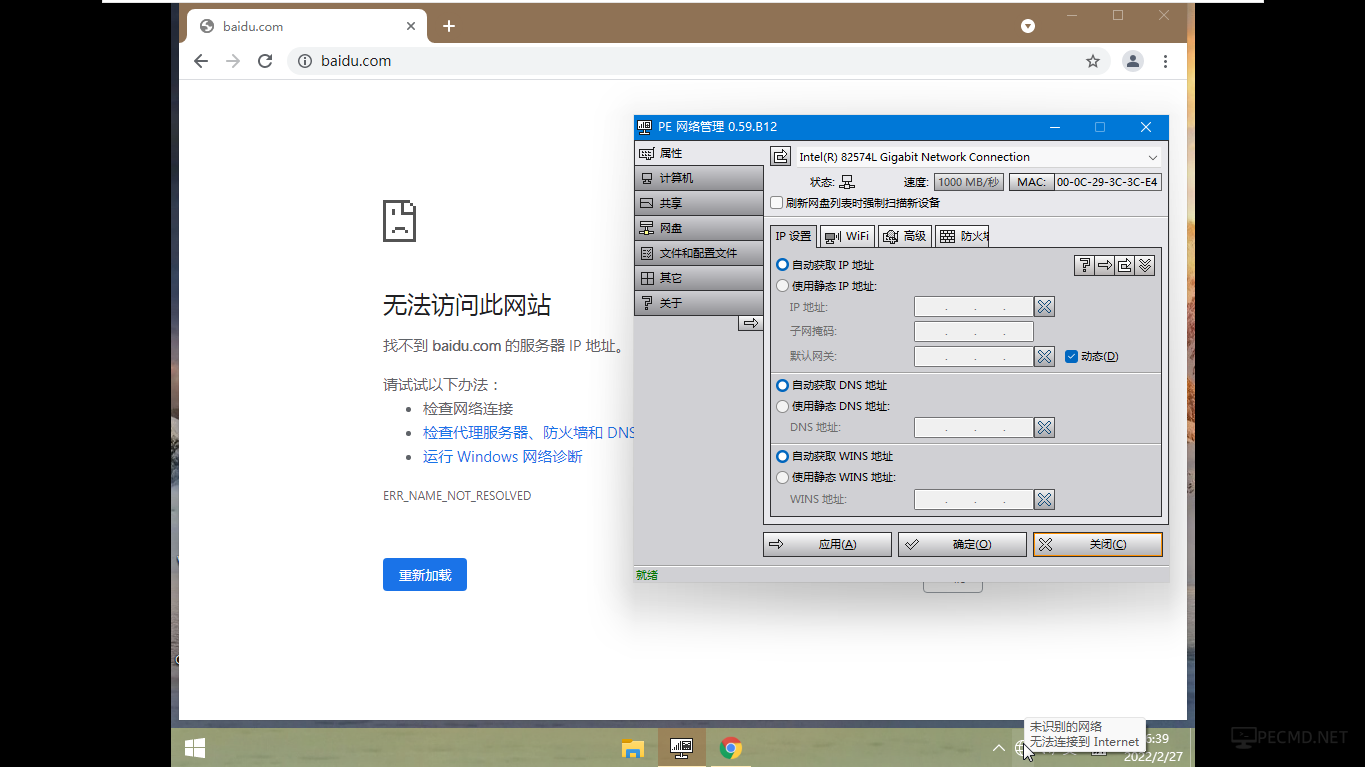Click the right arrow icon in IP settings toolbar
This screenshot has height=767, width=1365.
click(x=1105, y=265)
